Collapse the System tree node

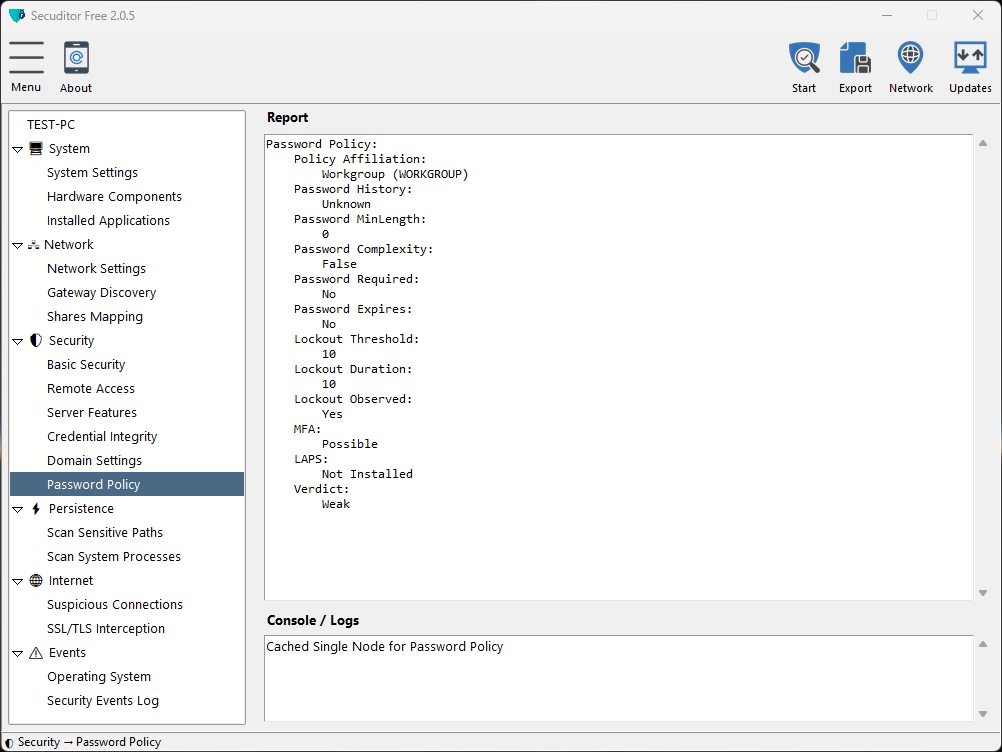point(17,149)
